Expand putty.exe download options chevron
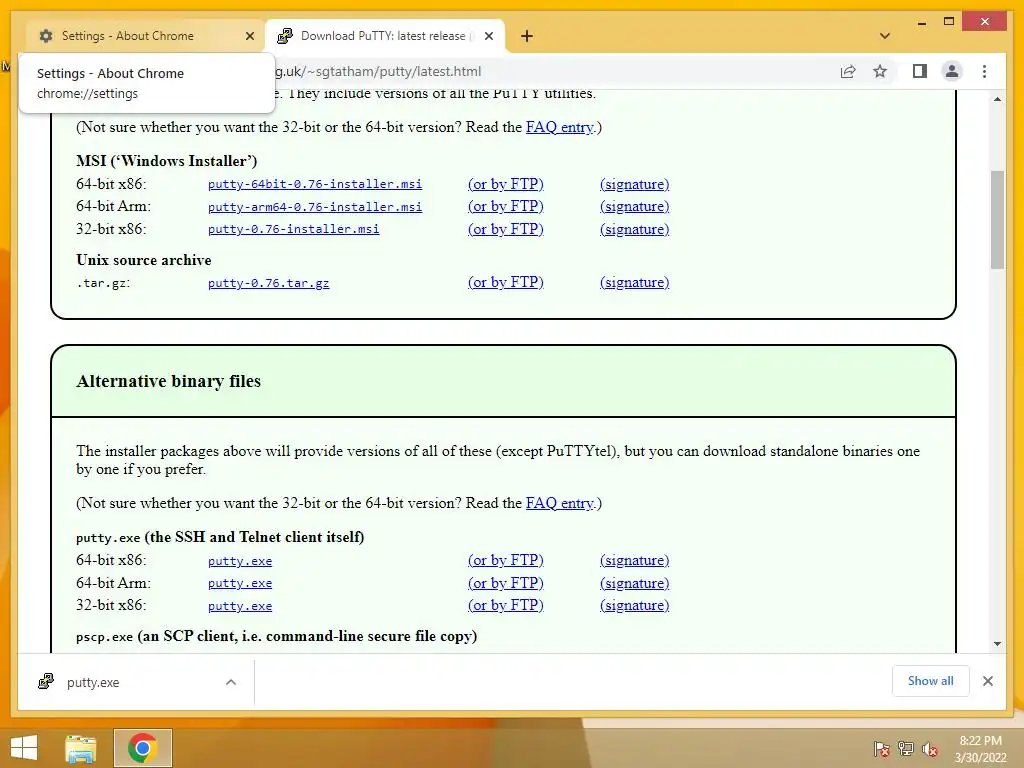The width and height of the screenshot is (1024, 768). pos(231,682)
